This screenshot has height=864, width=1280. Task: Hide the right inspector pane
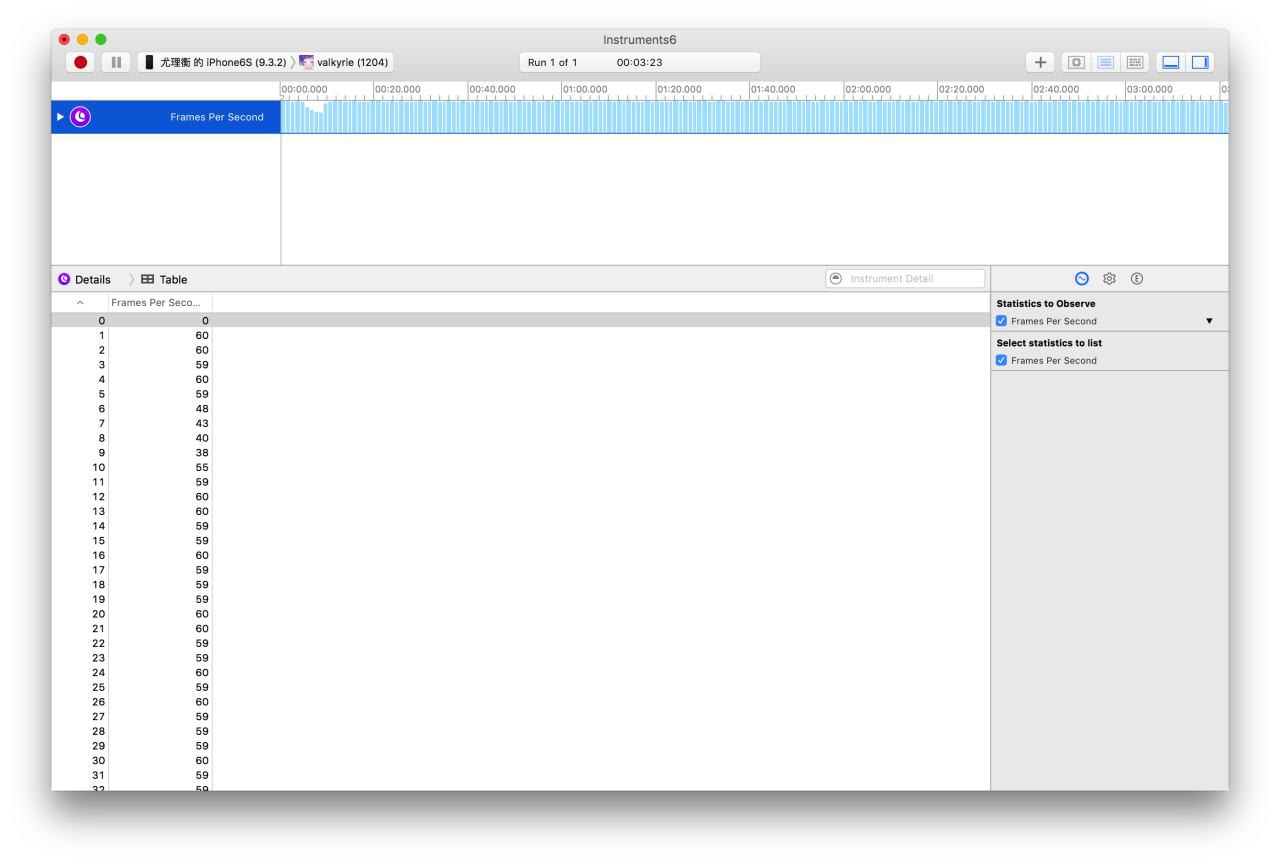click(1199, 62)
